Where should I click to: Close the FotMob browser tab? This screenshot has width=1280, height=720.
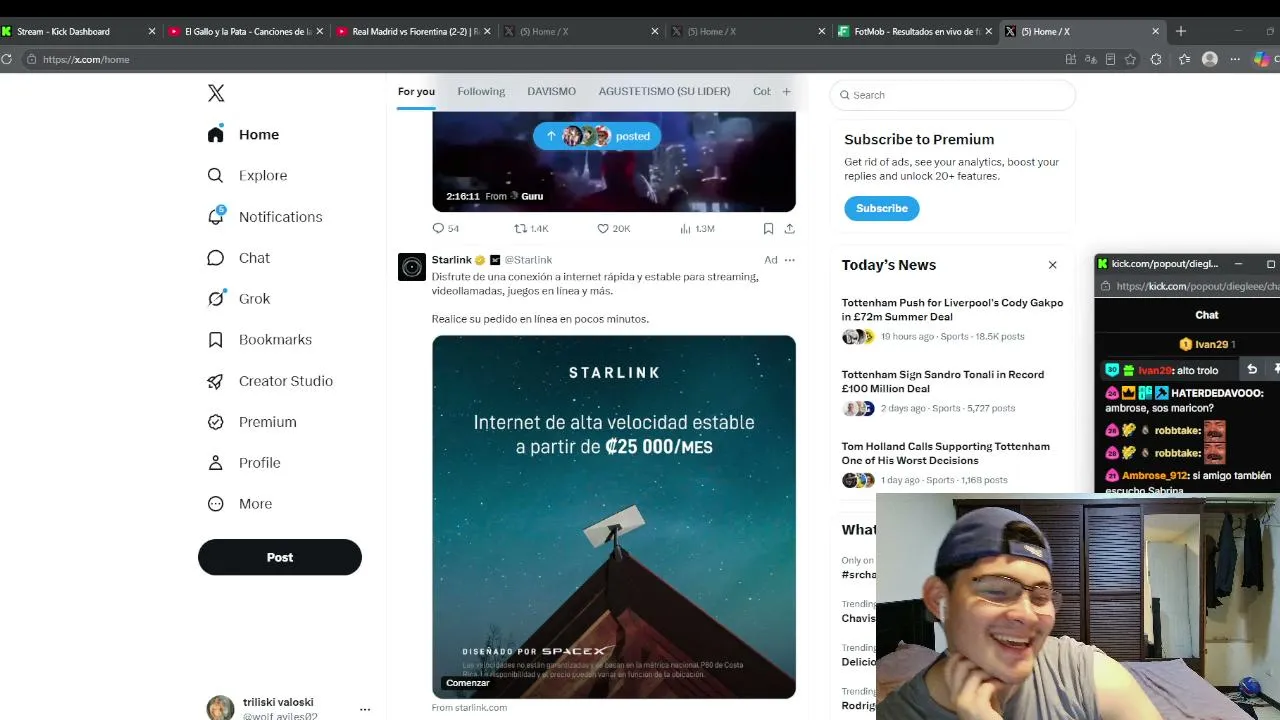[x=988, y=31]
